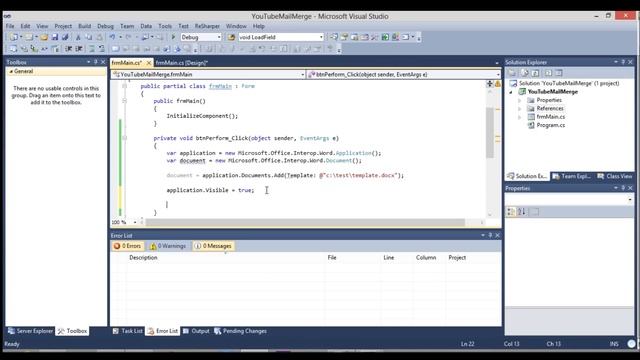Click the Redo arrow icon
The height and width of the screenshot is (360, 640).
tap(129, 37)
